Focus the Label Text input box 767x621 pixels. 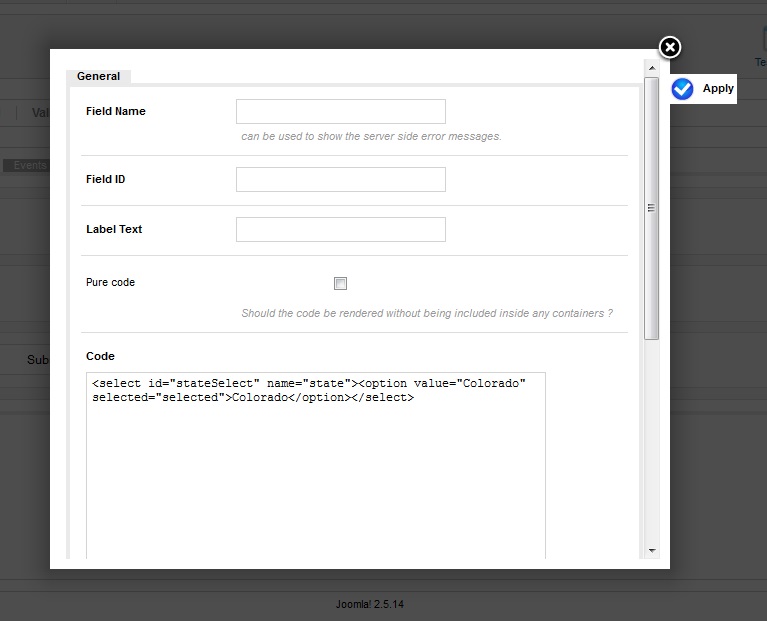click(x=340, y=229)
